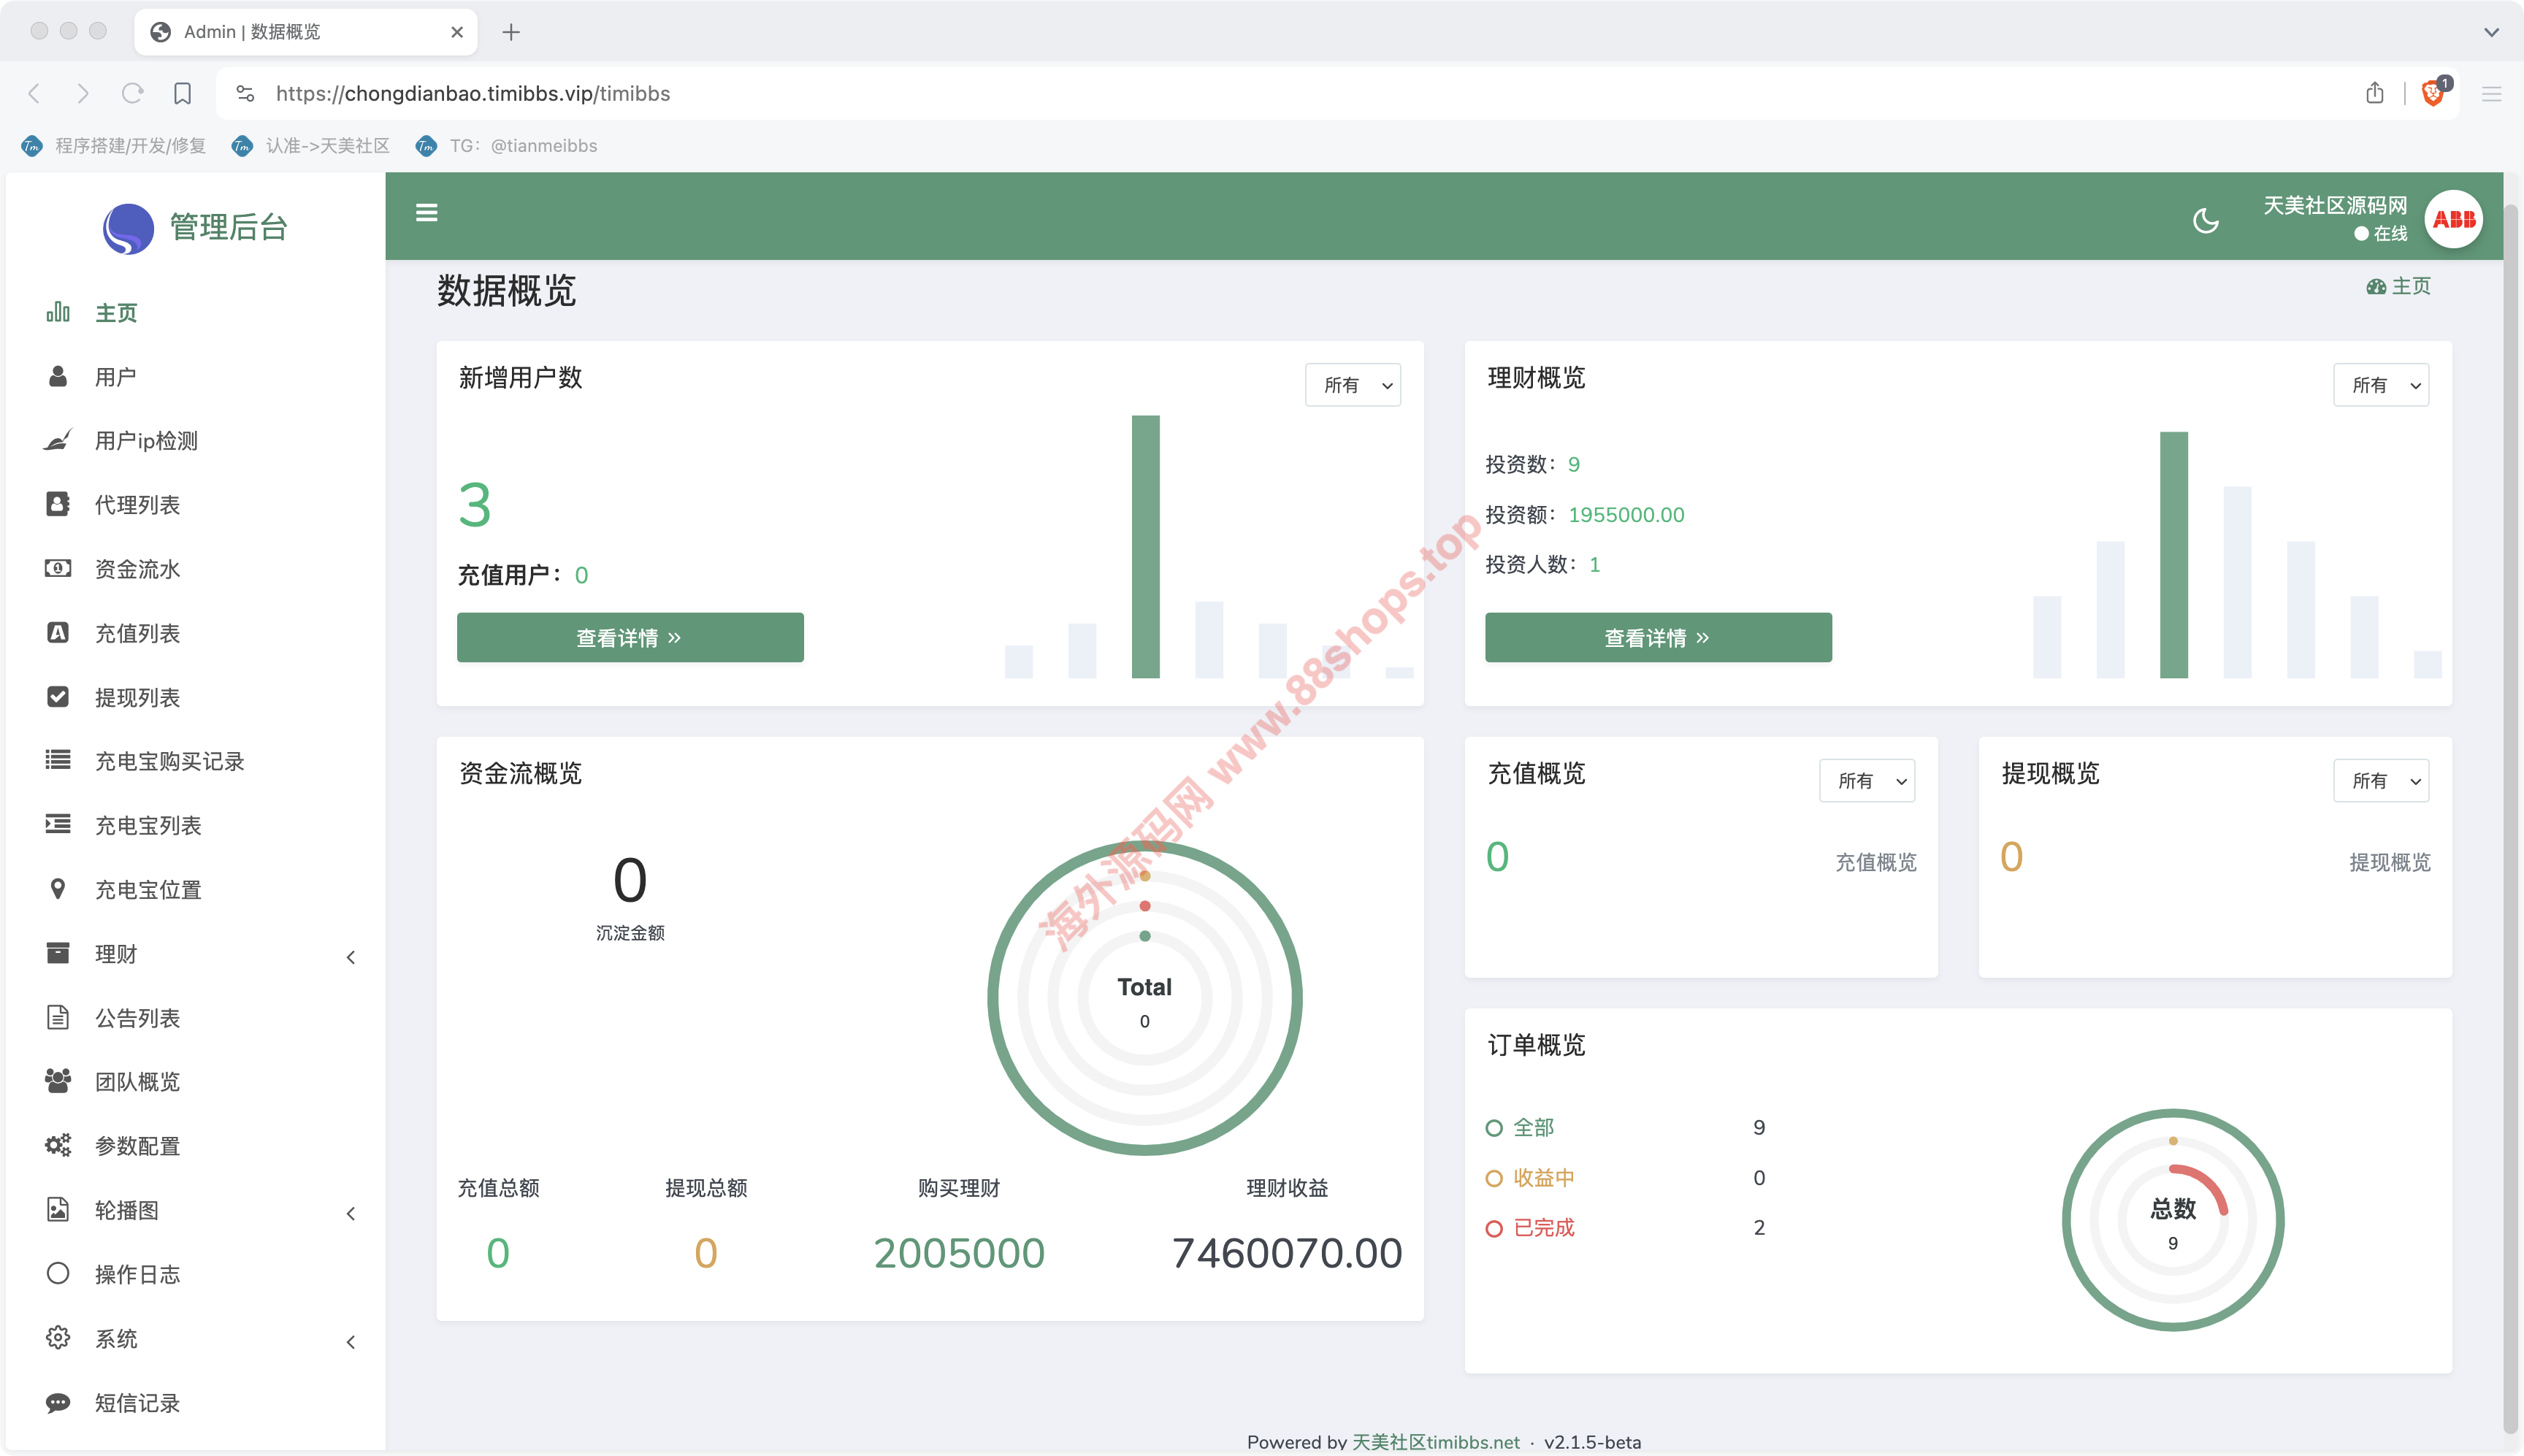Open 参数配置 gears icon in sidebar
This screenshot has height=1456, width=2524.
point(58,1145)
